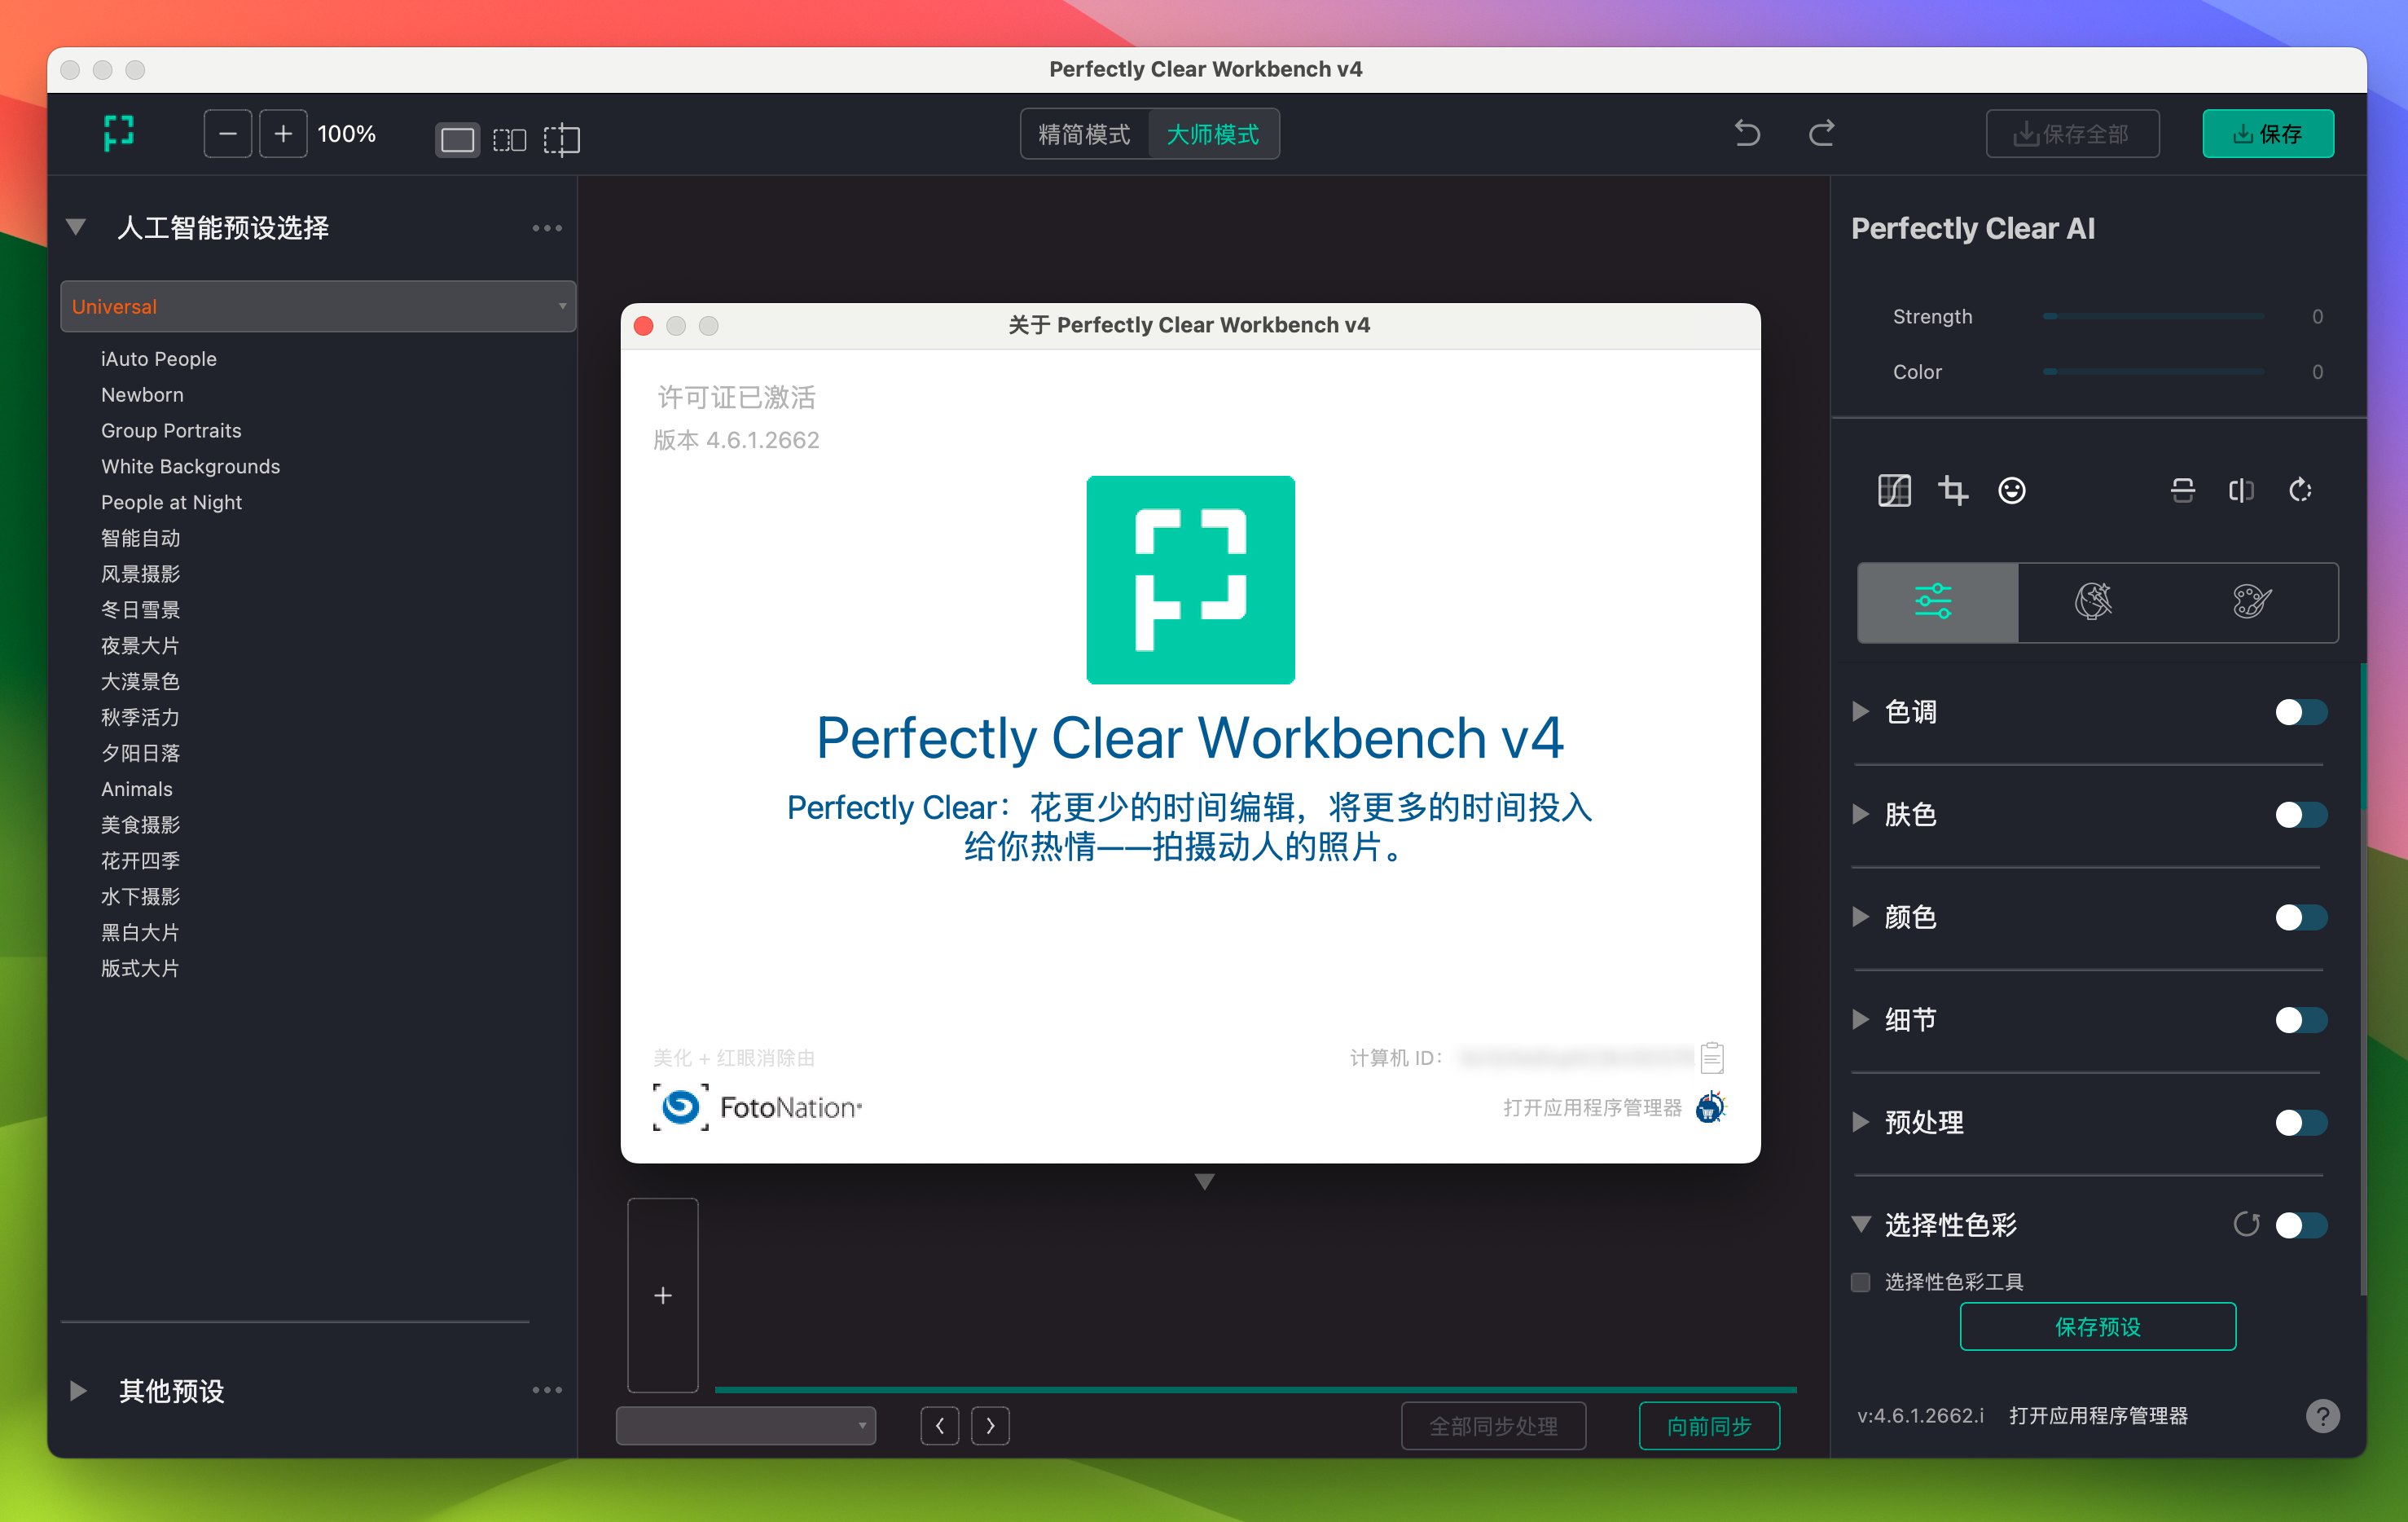Open the face detection smiley tool
This screenshot has height=1522, width=2408.
pyautogui.click(x=2012, y=490)
